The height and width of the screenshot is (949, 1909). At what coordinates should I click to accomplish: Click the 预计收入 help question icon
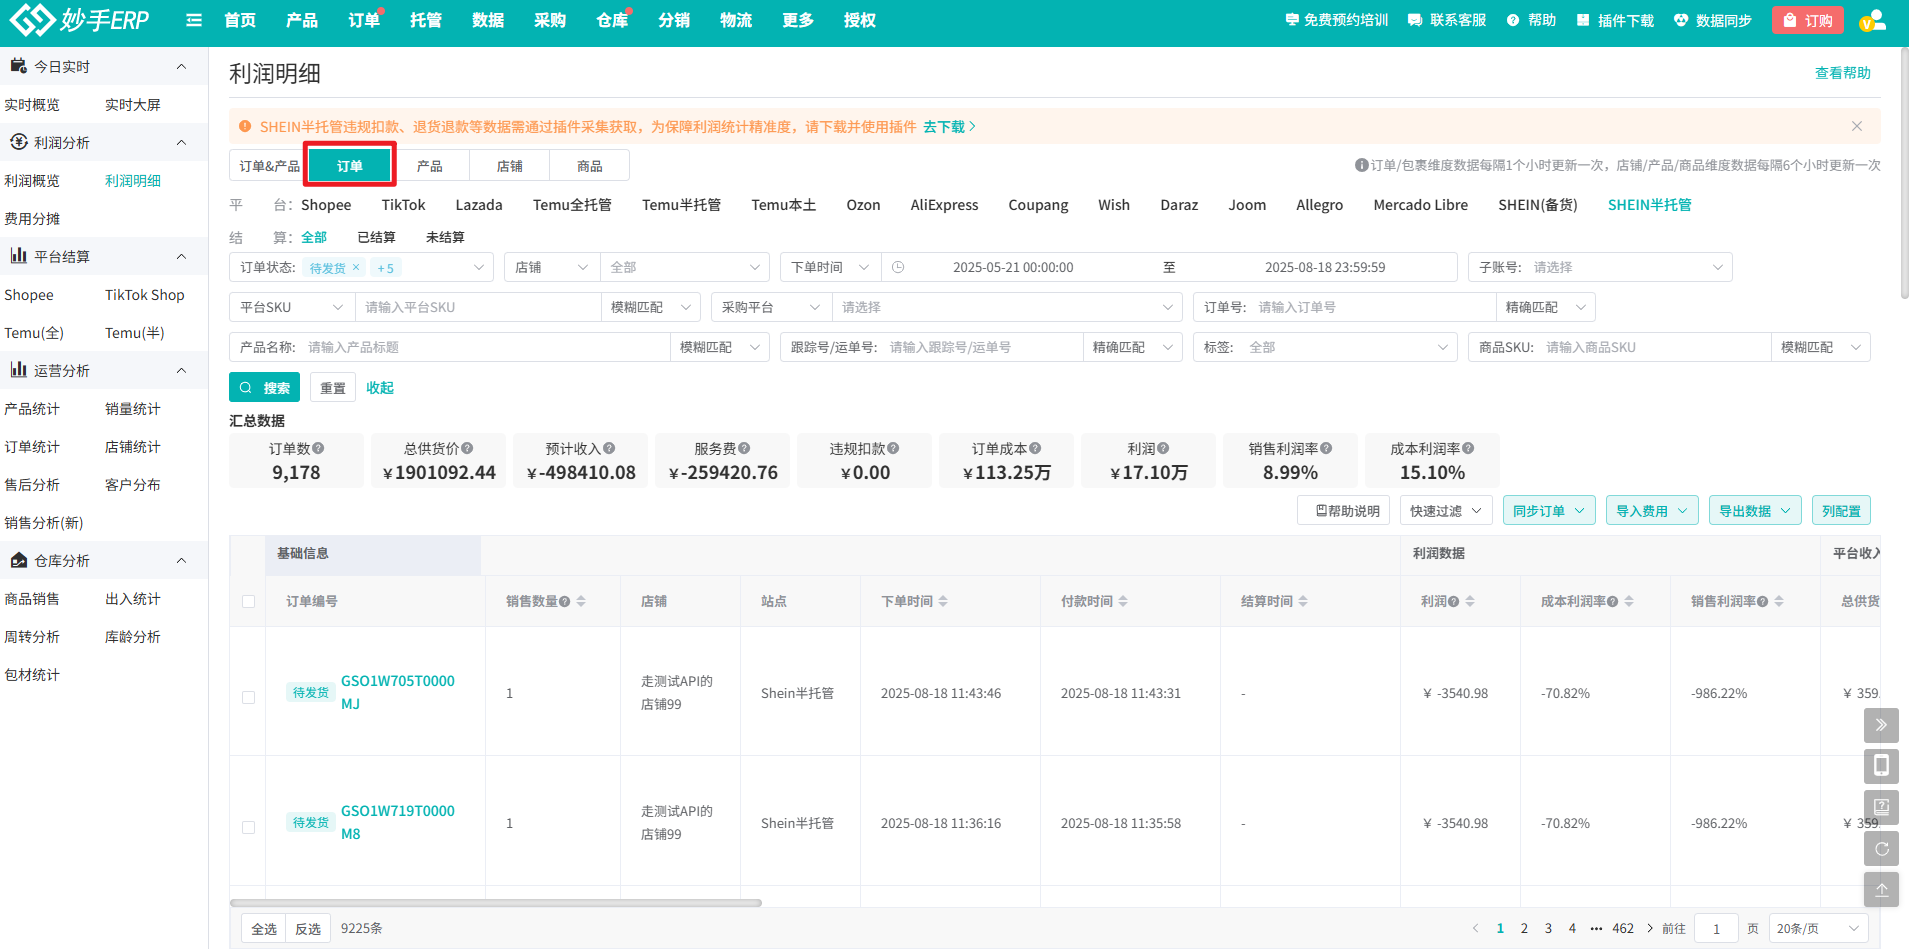click(x=609, y=449)
